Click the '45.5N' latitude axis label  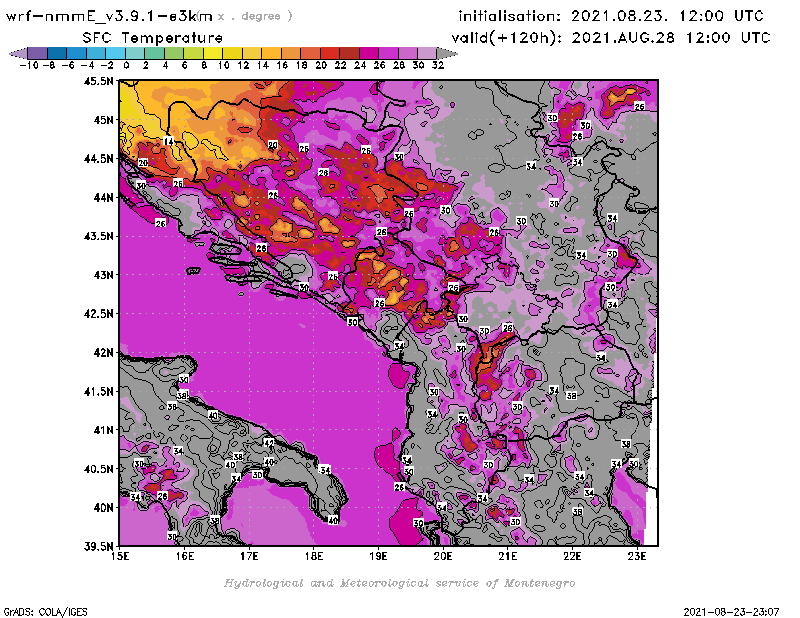point(99,81)
